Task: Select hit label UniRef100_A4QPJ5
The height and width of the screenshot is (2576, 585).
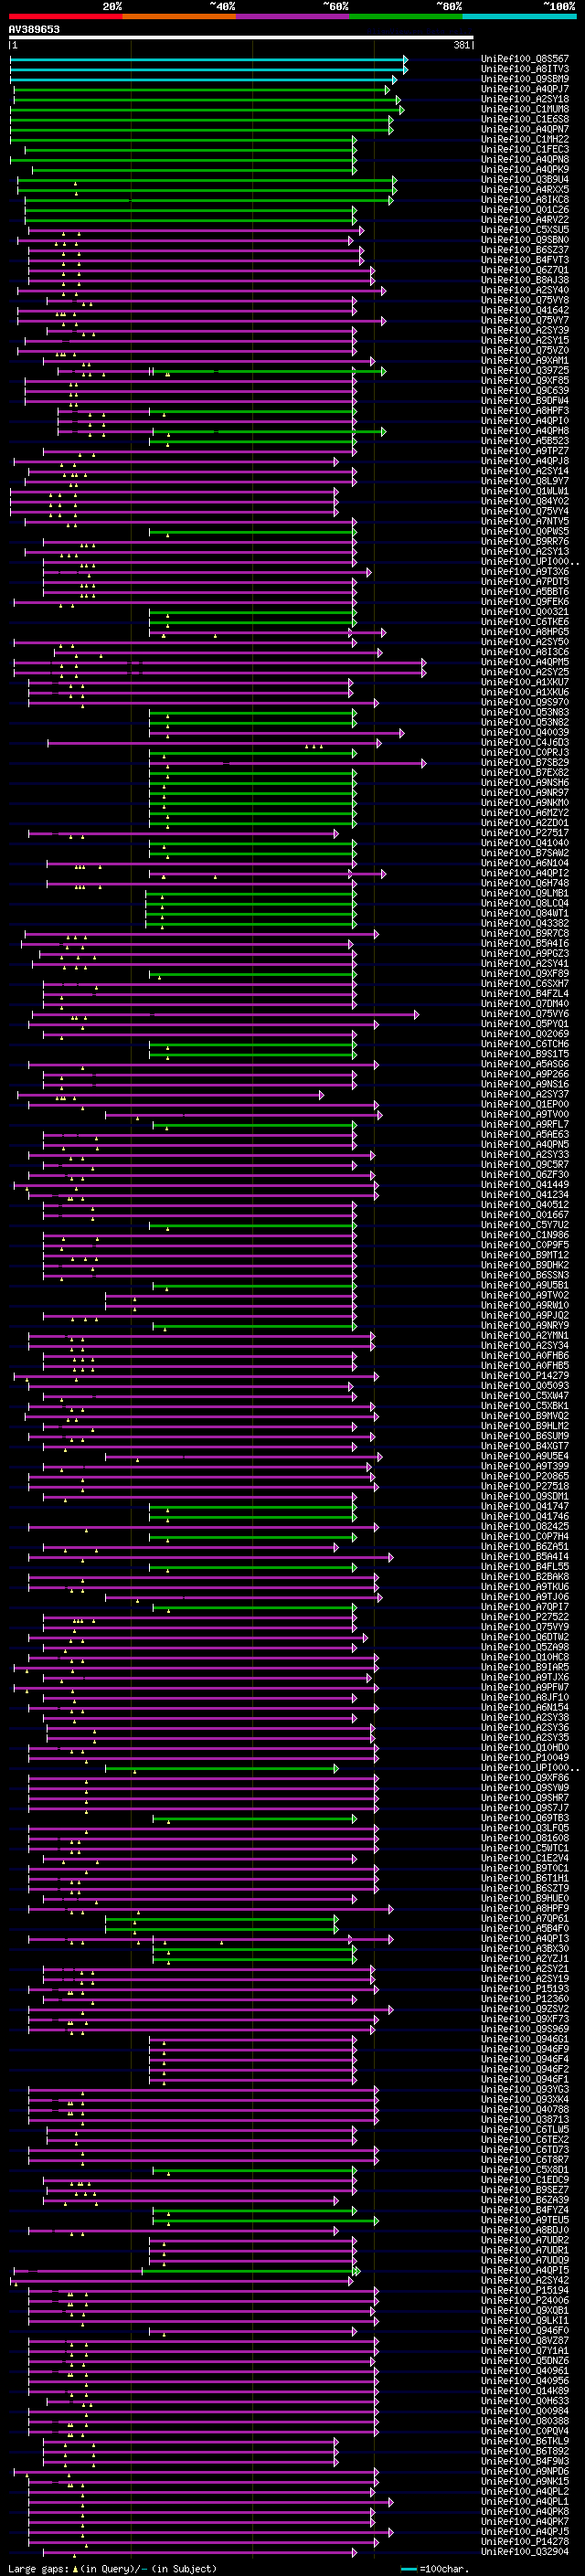Action: [524, 2531]
